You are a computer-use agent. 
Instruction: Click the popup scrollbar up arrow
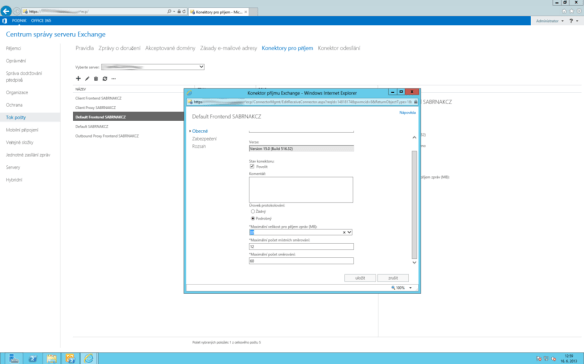pos(414,137)
